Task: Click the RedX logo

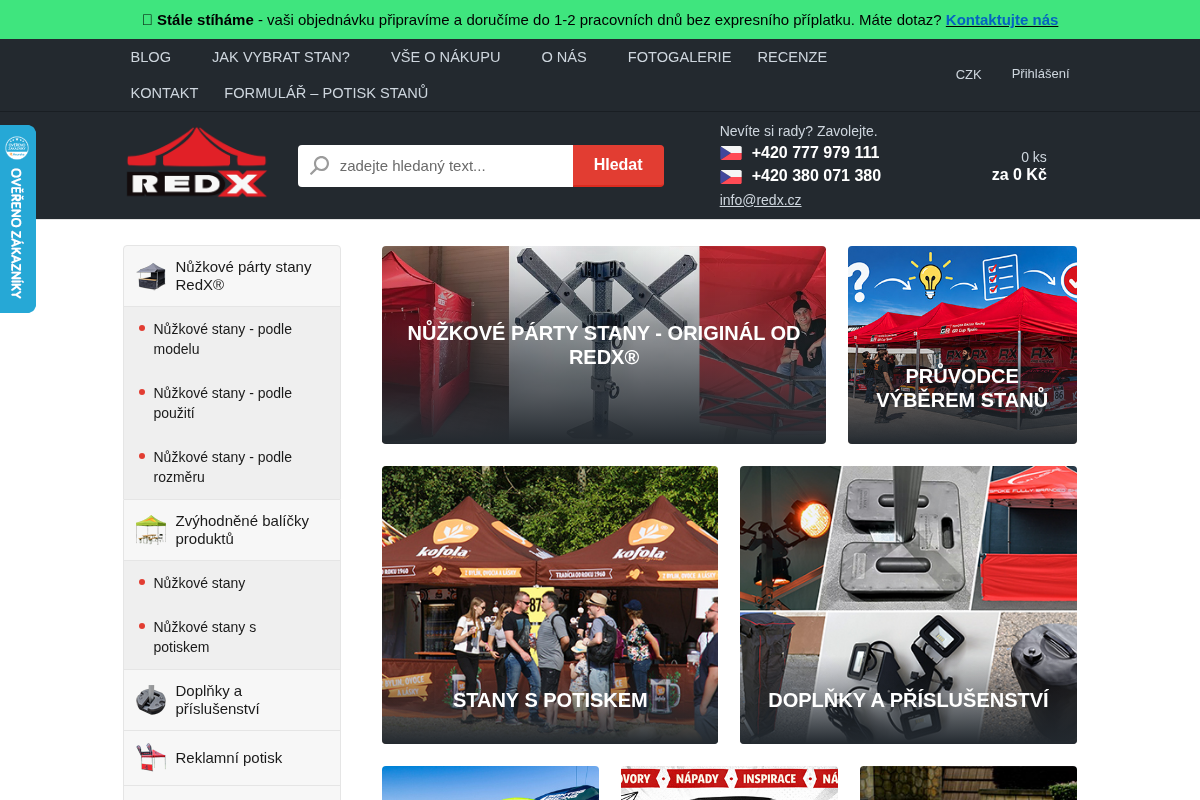Action: coord(197,162)
